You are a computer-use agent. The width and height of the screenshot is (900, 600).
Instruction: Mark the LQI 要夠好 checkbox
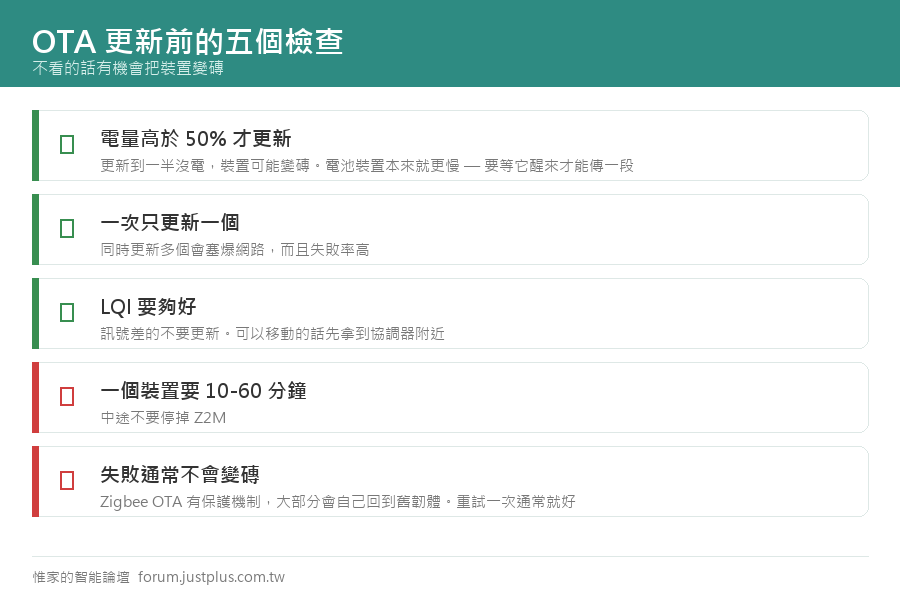pos(67,312)
